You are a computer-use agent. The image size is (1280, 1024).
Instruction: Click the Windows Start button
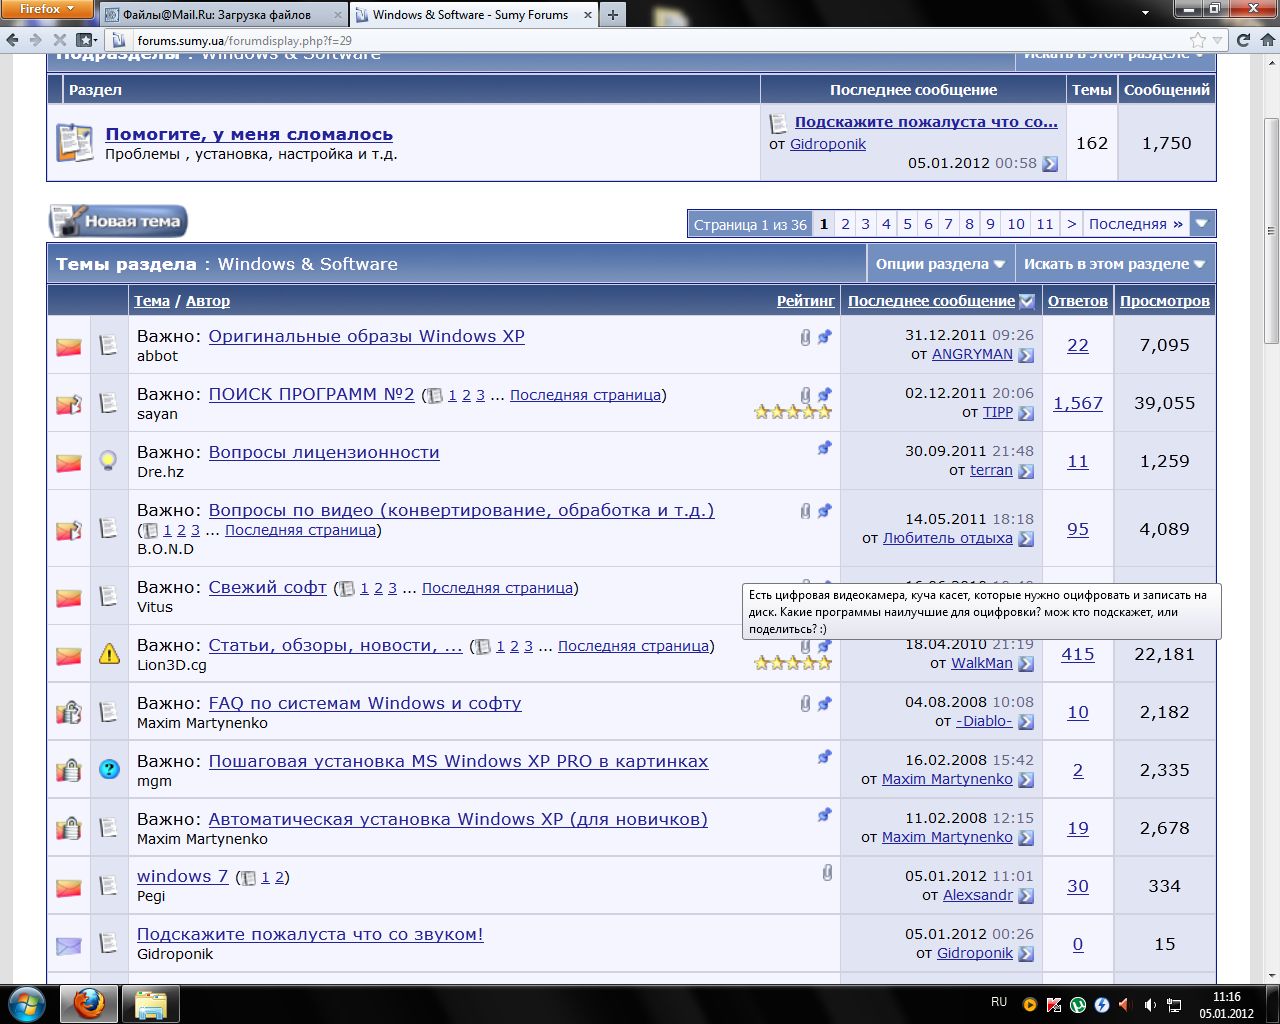pyautogui.click(x=27, y=1002)
